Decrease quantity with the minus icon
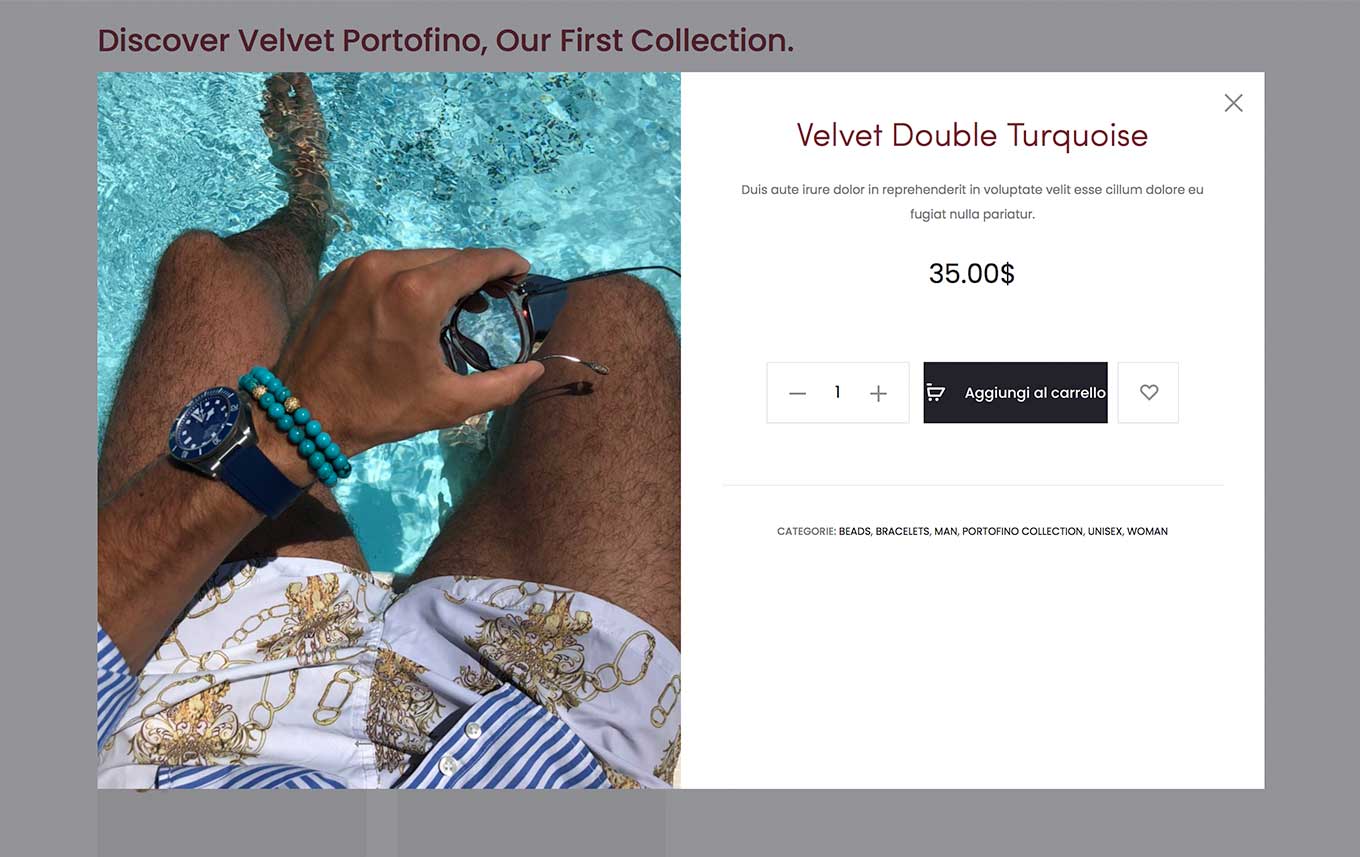The width and height of the screenshot is (1360, 857). (x=797, y=393)
